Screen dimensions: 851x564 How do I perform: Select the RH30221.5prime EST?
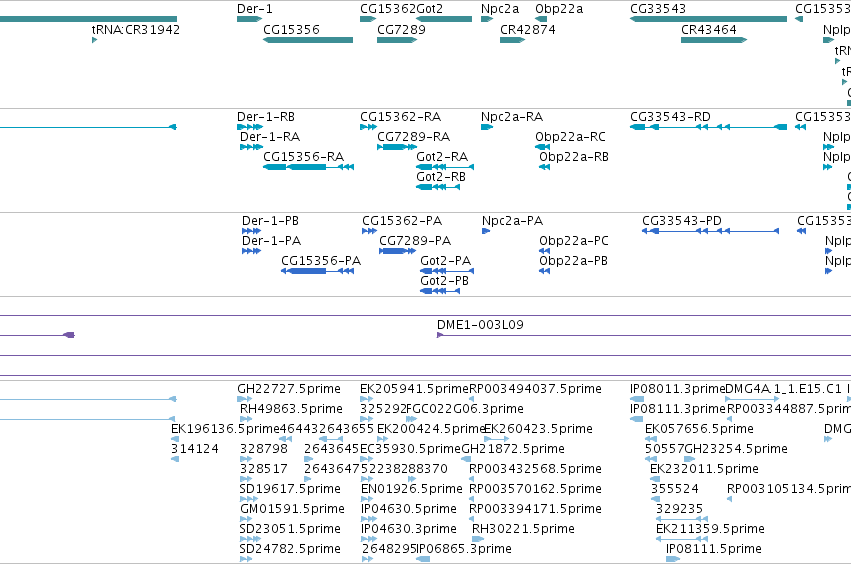pyautogui.click(x=478, y=539)
